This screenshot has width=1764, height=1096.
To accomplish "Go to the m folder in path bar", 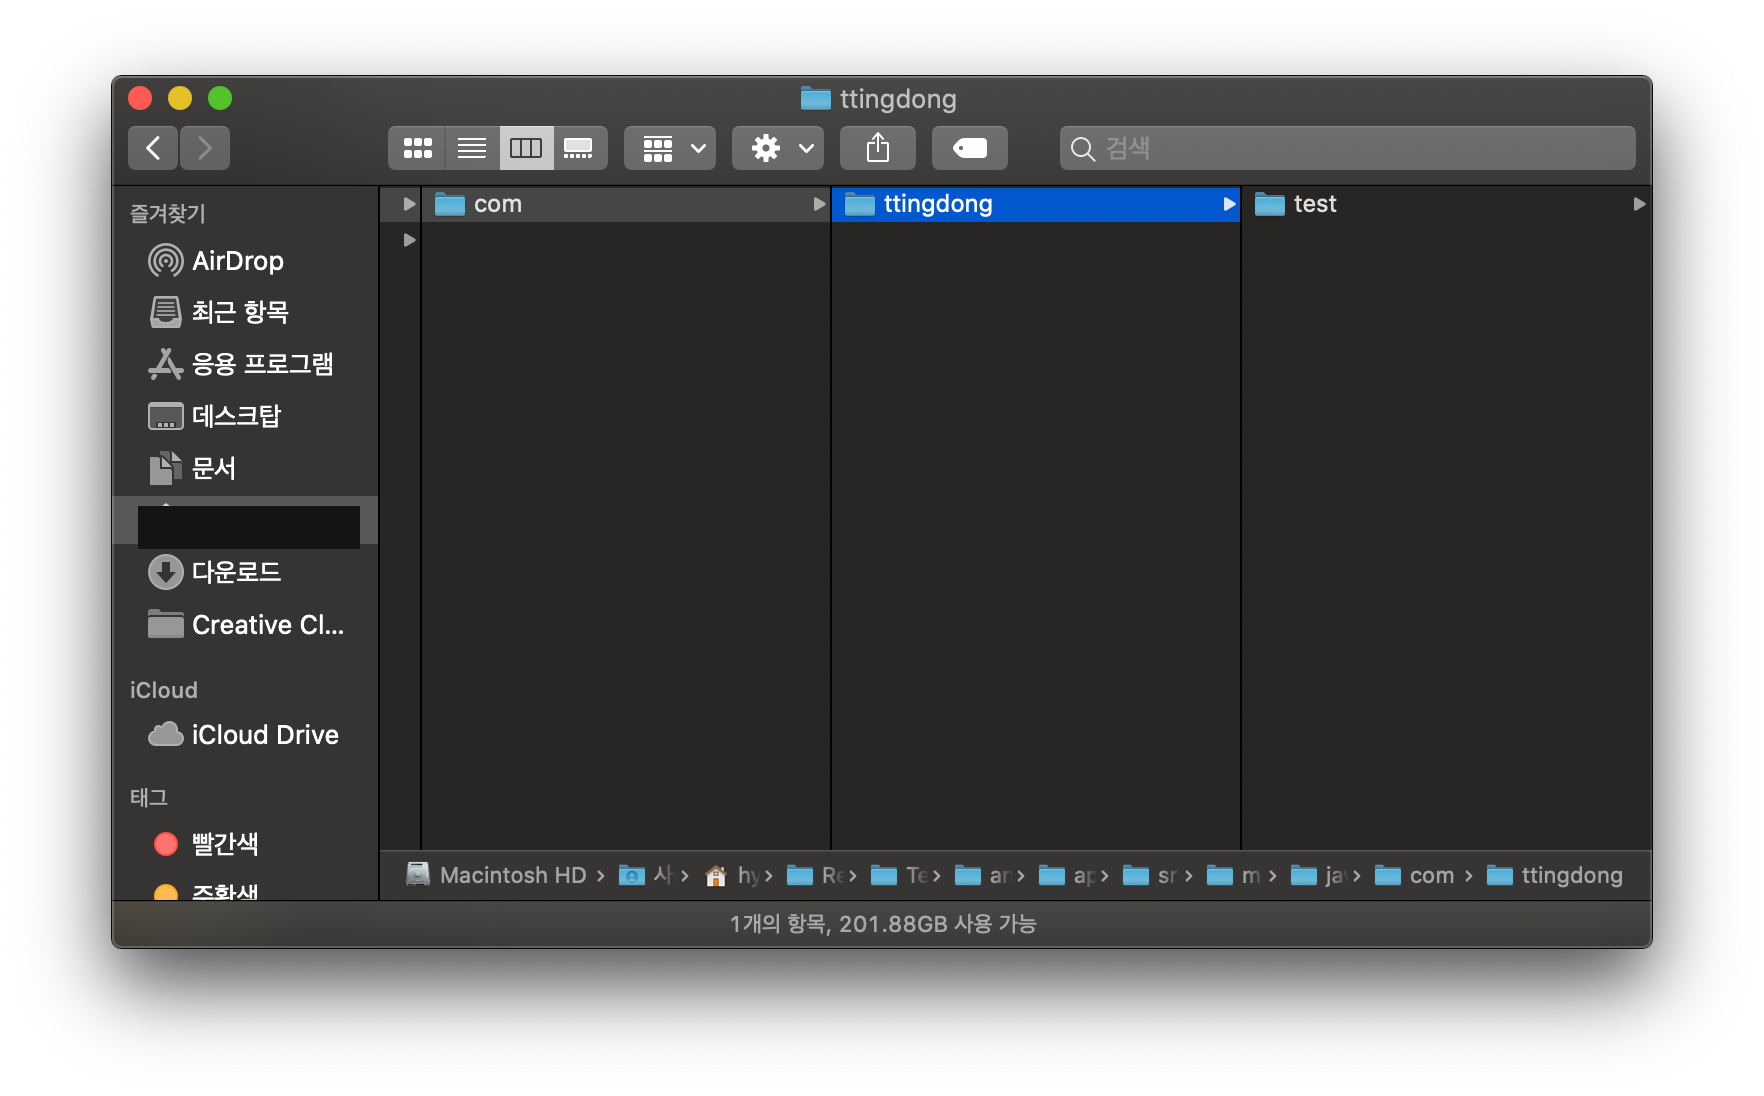I will [1234, 875].
